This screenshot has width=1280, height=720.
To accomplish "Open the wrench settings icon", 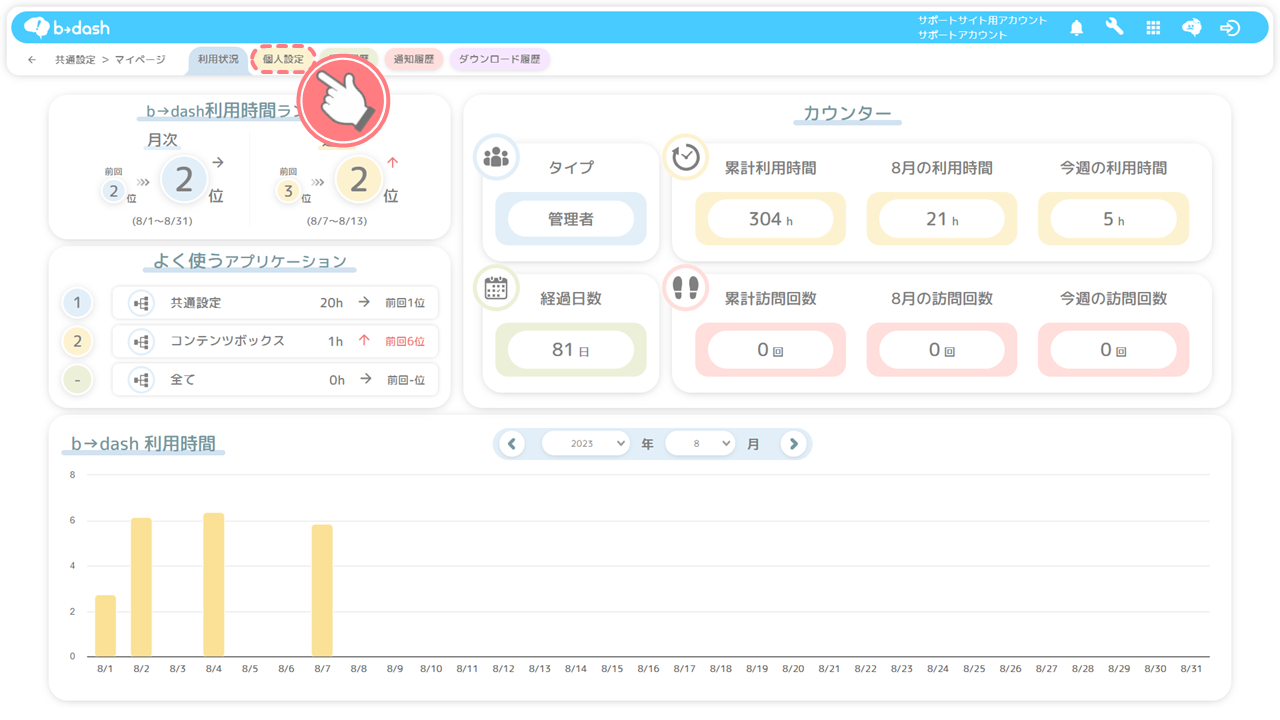I will point(1114,28).
